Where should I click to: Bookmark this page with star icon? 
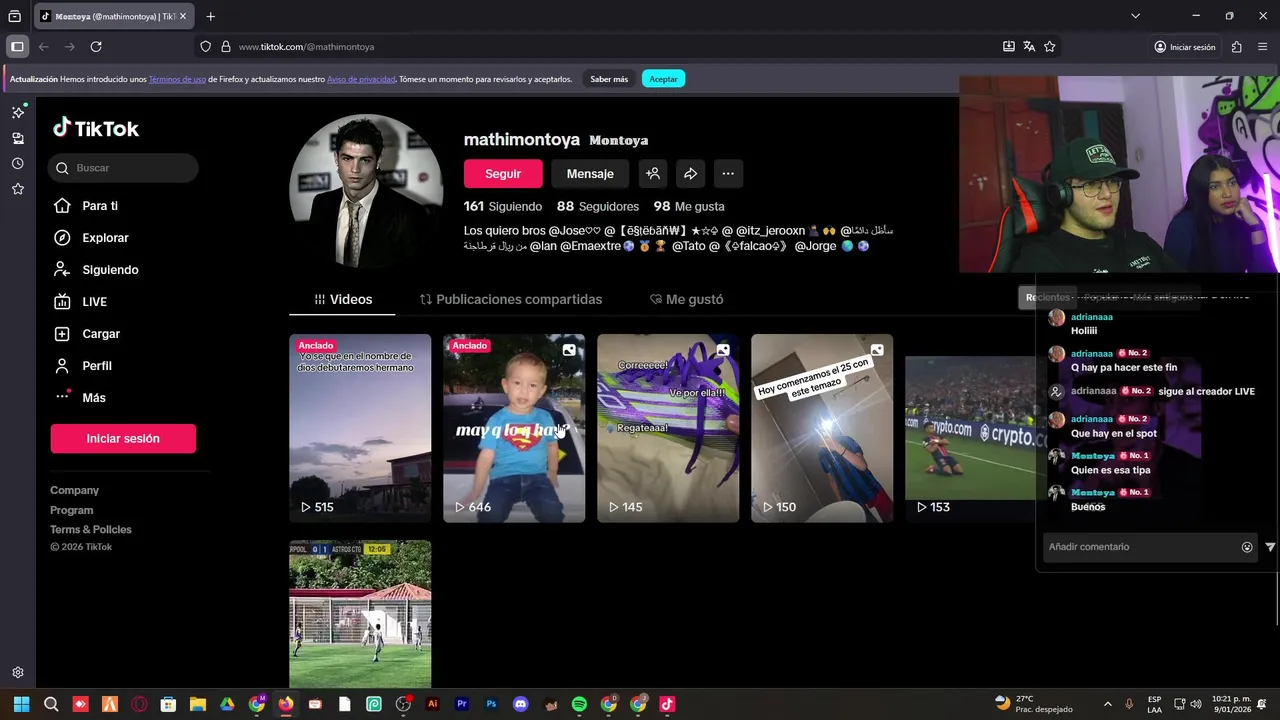tap(1049, 47)
